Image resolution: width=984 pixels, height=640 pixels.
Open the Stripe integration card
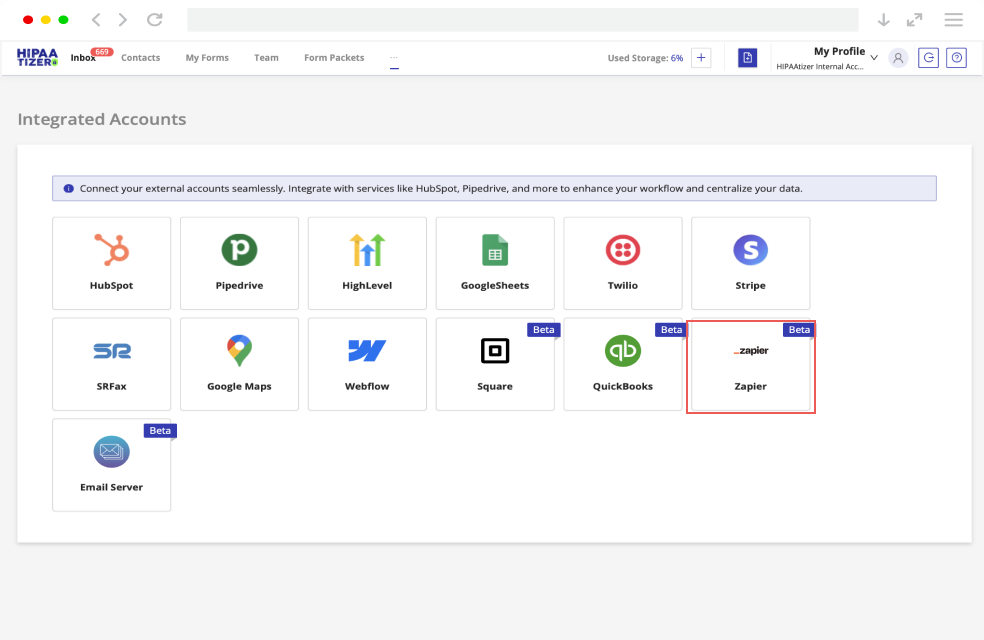click(x=751, y=264)
